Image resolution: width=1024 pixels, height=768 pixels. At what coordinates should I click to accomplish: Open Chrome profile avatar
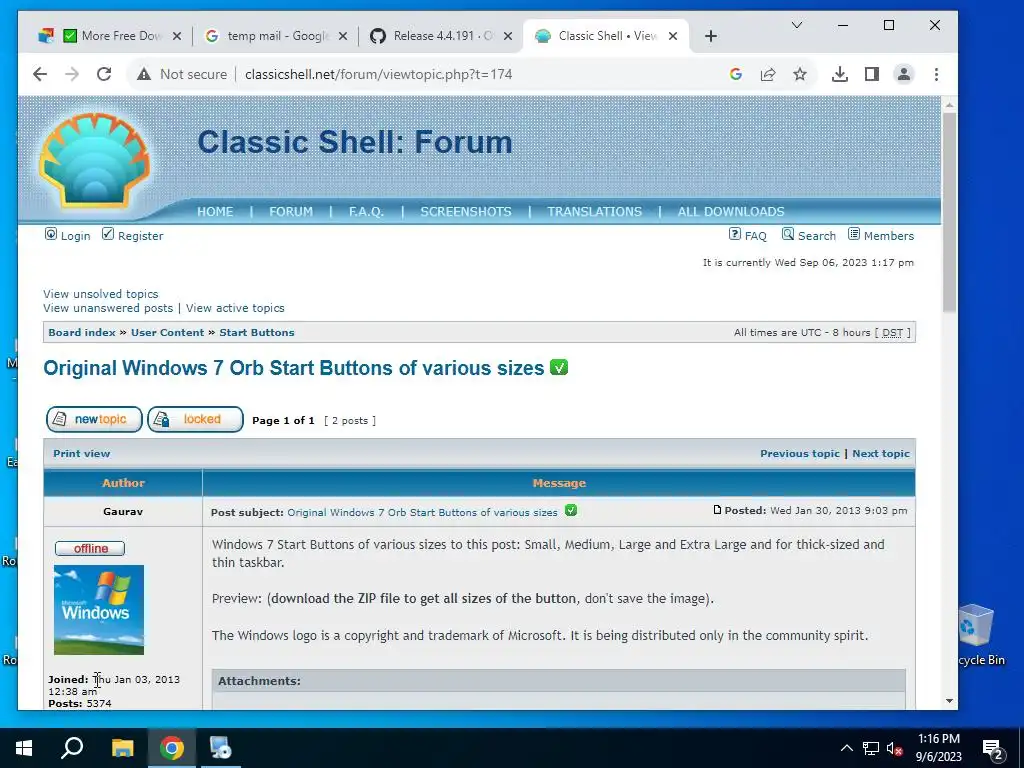(x=904, y=74)
